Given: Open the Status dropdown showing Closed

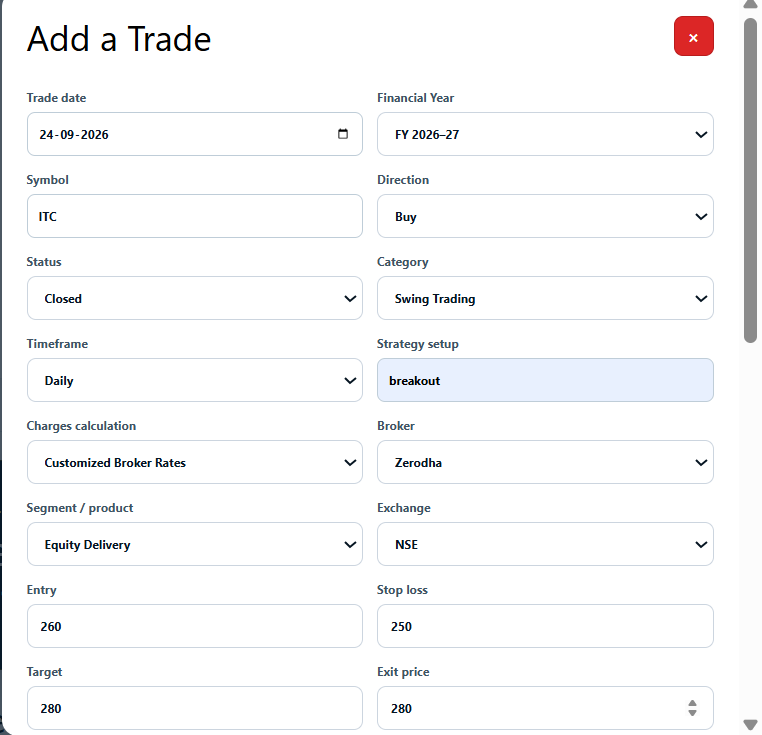Looking at the screenshot, I should pos(194,298).
